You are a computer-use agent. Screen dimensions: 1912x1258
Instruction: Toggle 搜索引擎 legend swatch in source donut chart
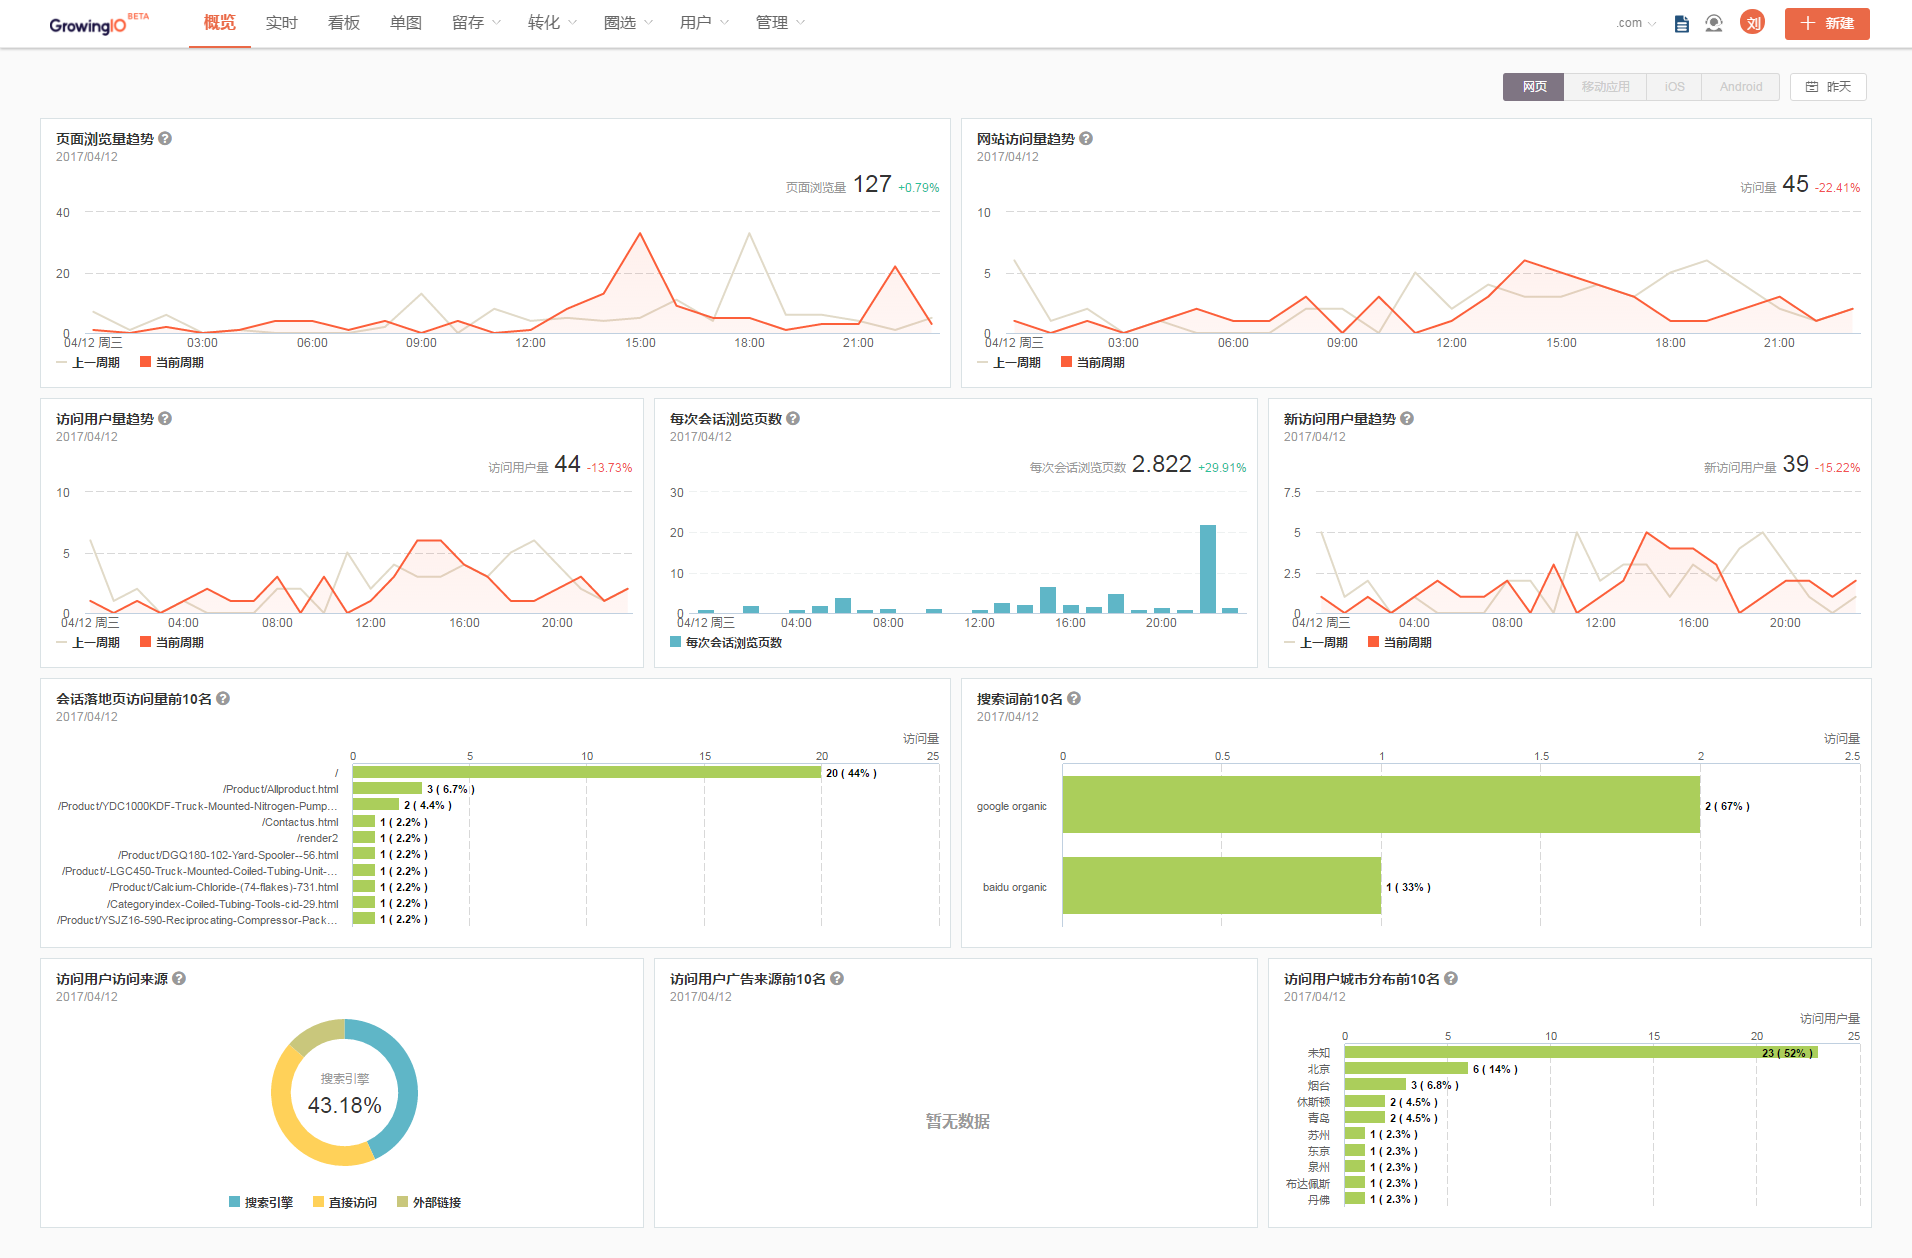point(235,1202)
